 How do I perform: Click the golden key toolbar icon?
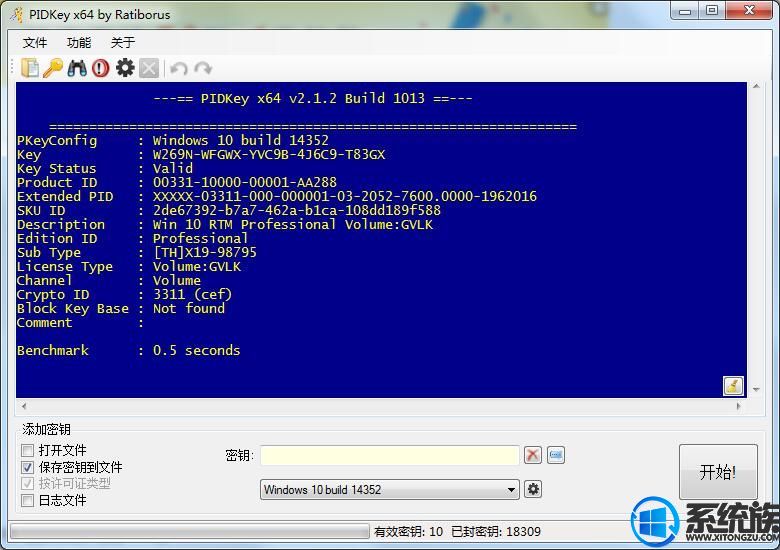coord(53,68)
